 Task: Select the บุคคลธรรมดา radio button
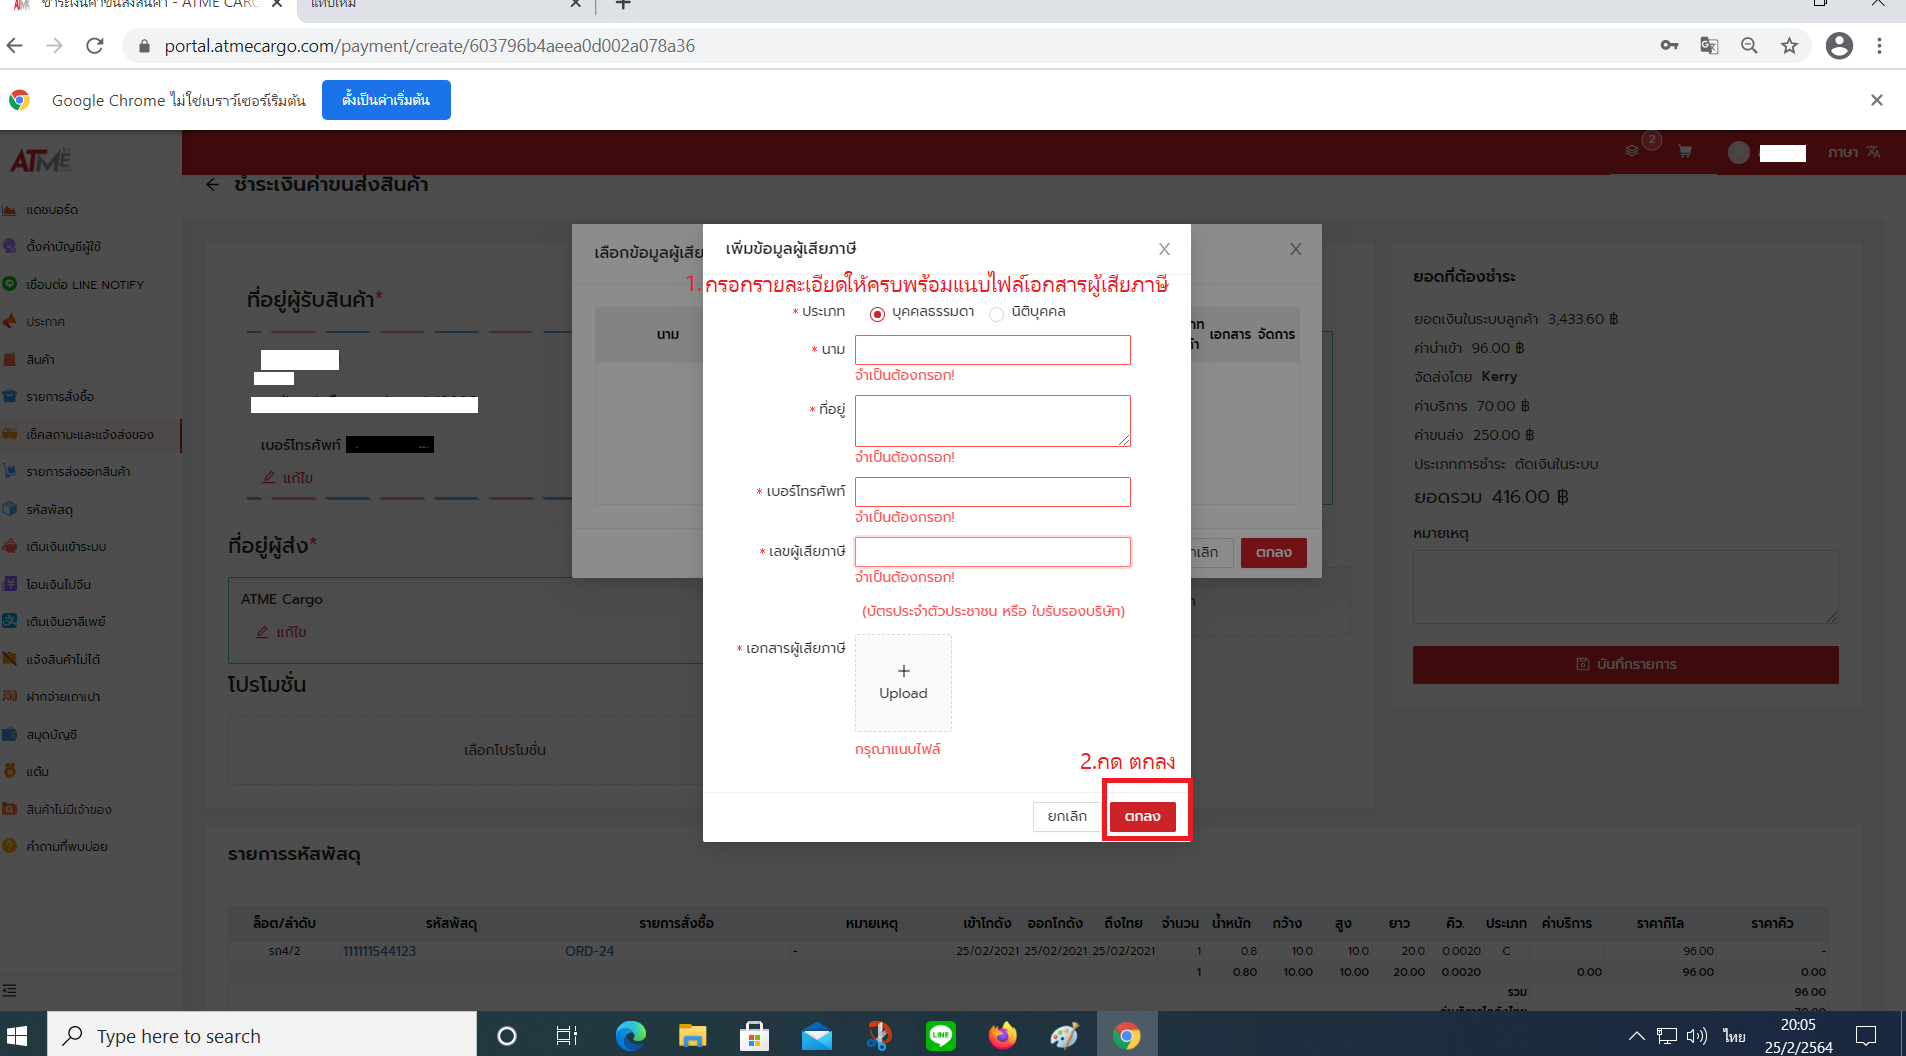pyautogui.click(x=877, y=314)
